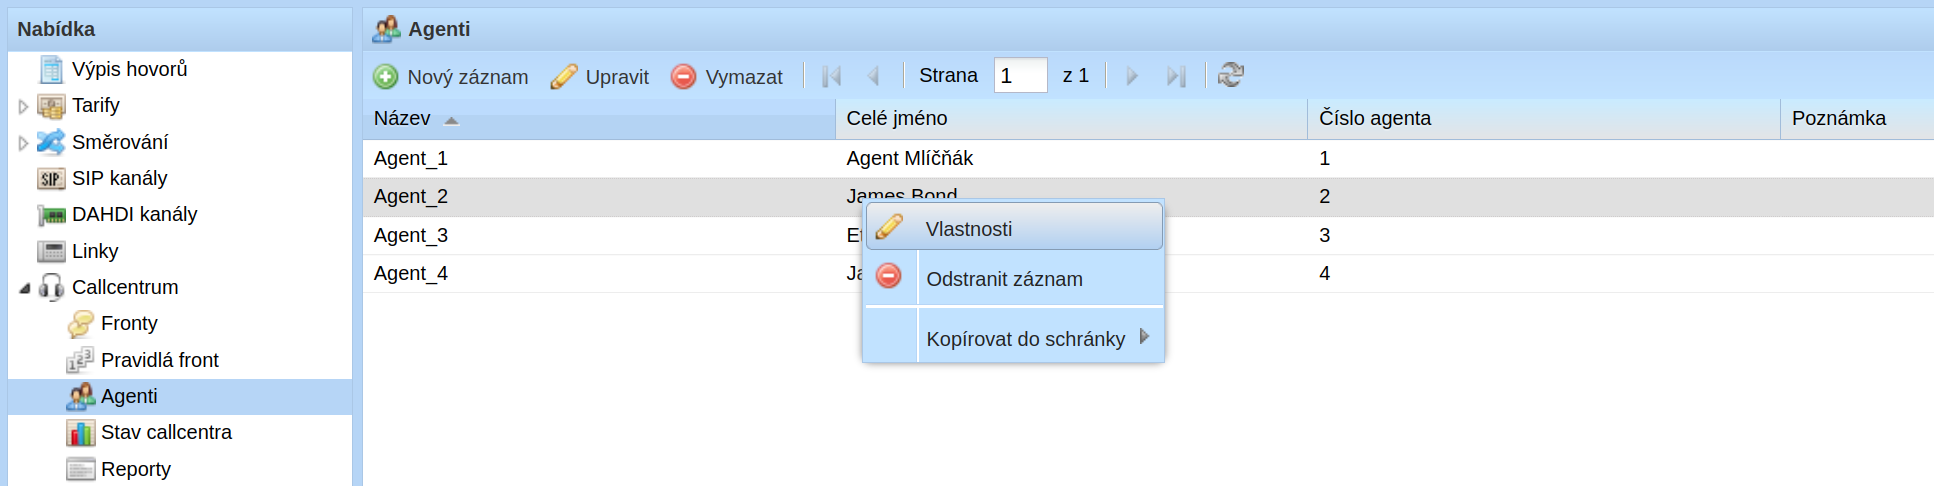
Task: Open Stav callcentra in sidebar
Action: pyautogui.click(x=166, y=432)
